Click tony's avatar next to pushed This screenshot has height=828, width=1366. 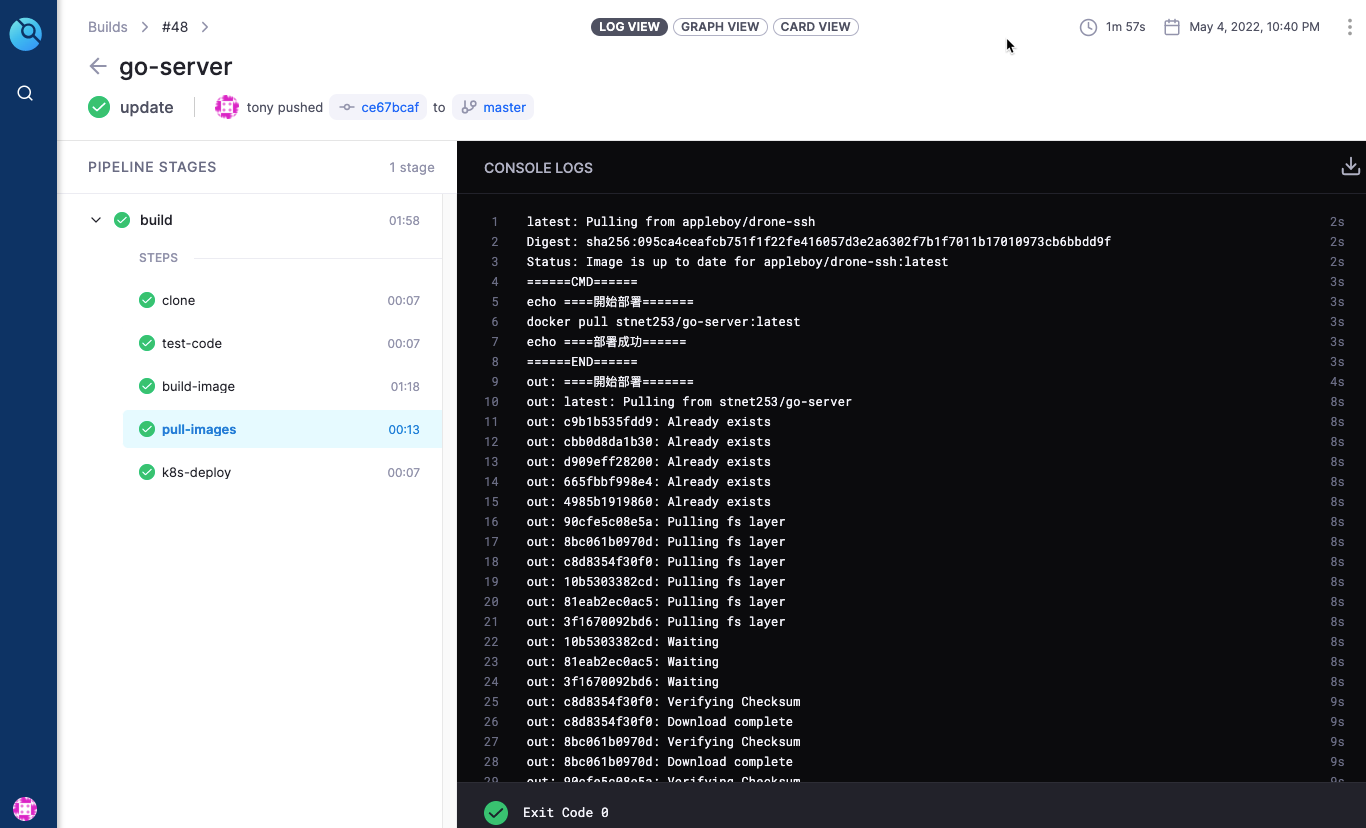[227, 107]
